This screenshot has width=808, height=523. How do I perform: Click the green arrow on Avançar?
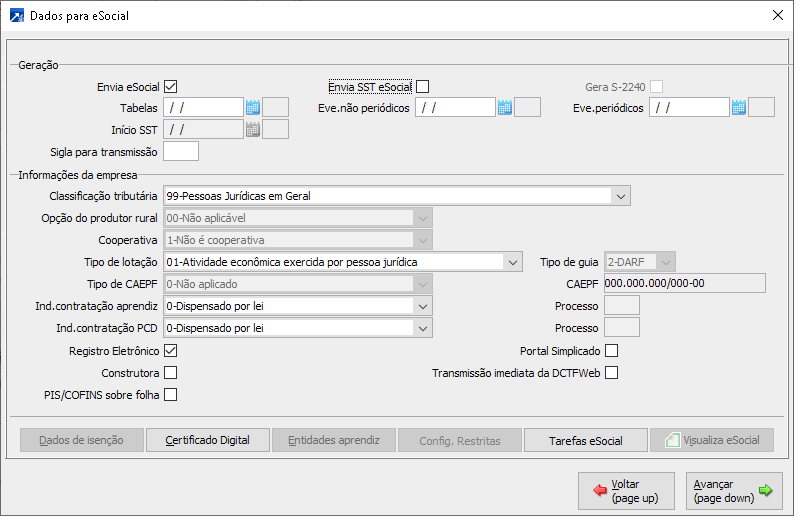tap(766, 490)
